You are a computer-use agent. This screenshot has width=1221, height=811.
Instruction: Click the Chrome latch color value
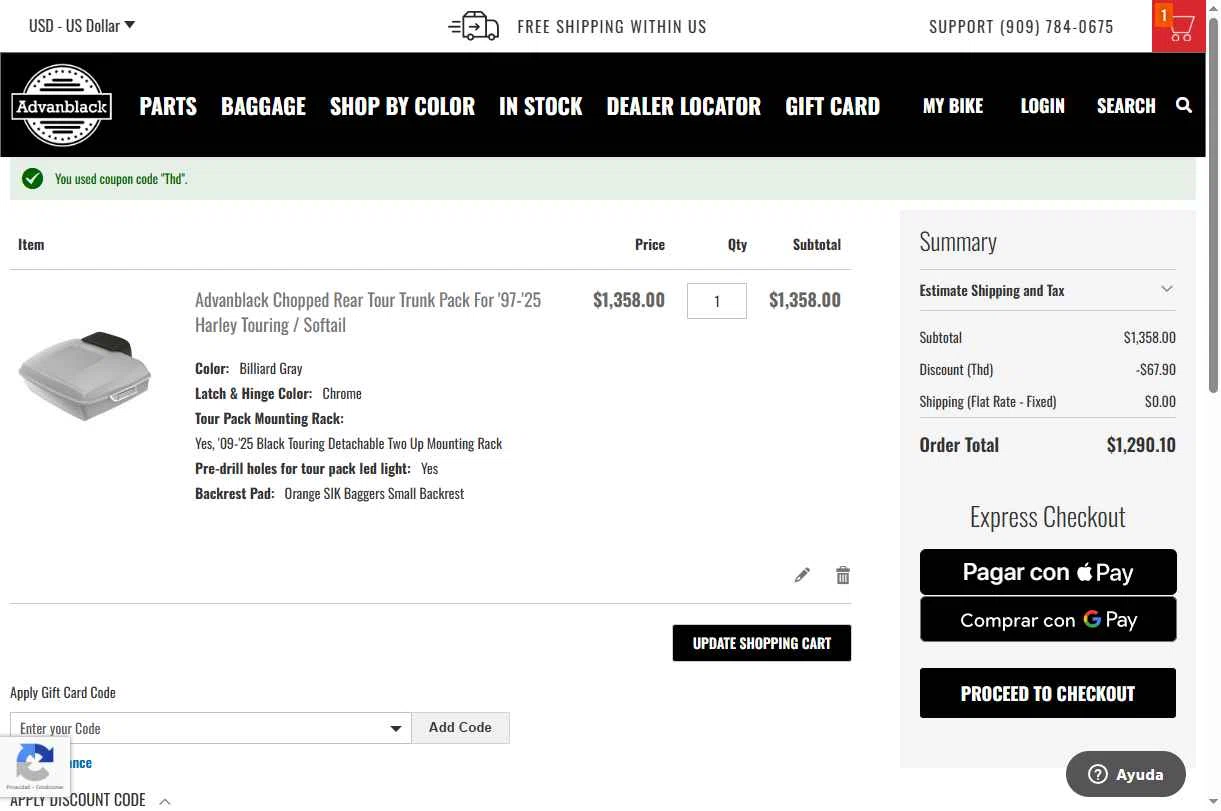[342, 393]
